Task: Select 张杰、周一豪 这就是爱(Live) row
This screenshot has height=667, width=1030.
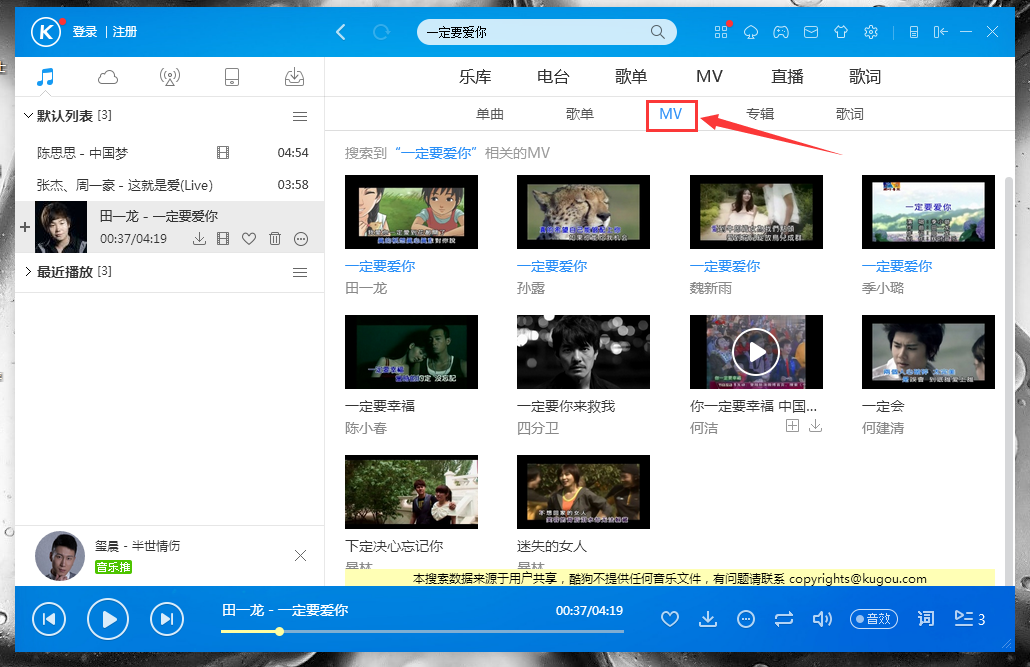Action: 169,185
